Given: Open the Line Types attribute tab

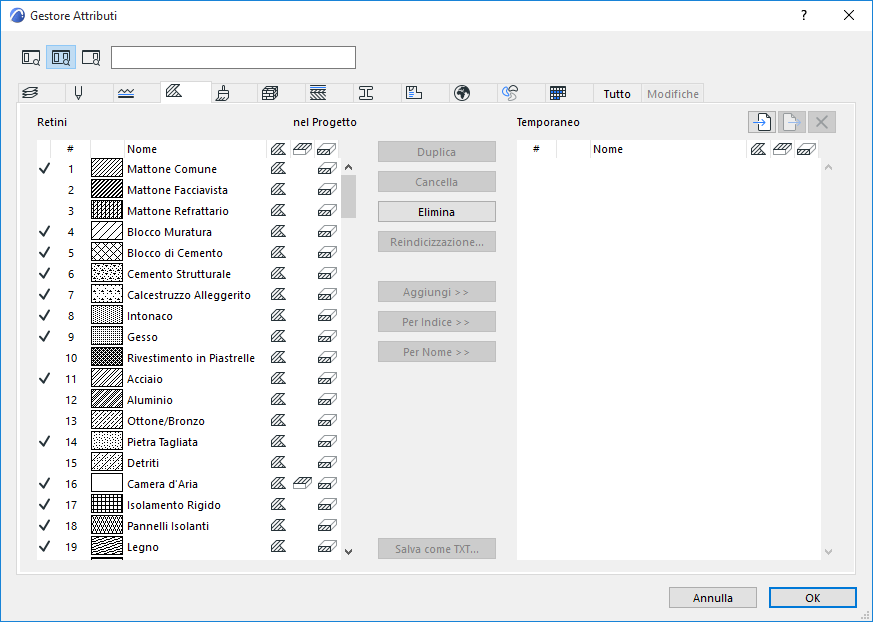Looking at the screenshot, I should 126,93.
